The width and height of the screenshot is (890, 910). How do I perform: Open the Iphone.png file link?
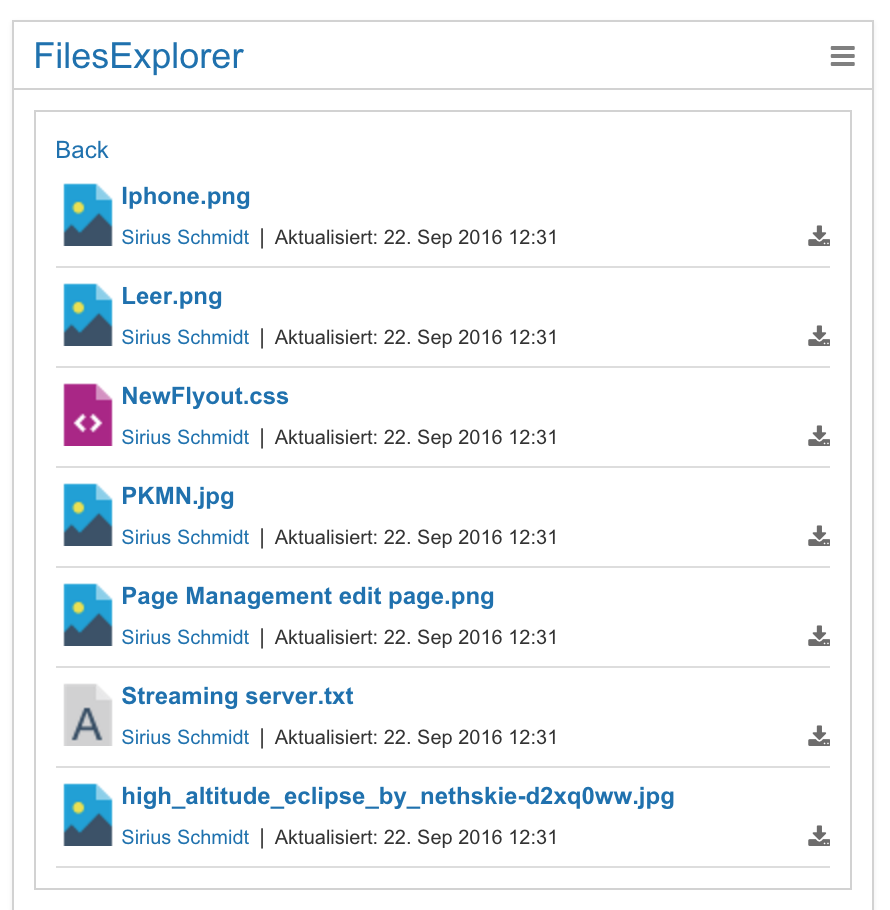(186, 196)
